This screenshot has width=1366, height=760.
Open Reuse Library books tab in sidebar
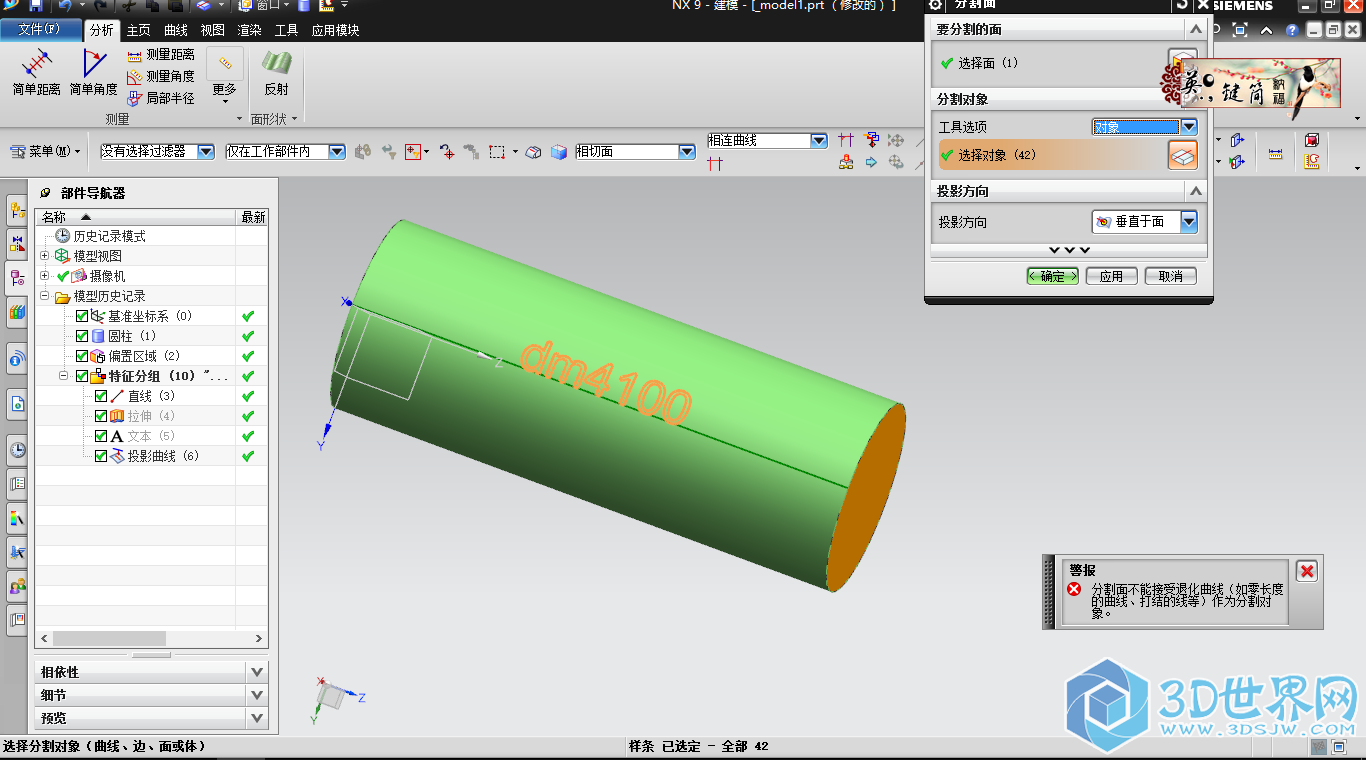point(17,312)
